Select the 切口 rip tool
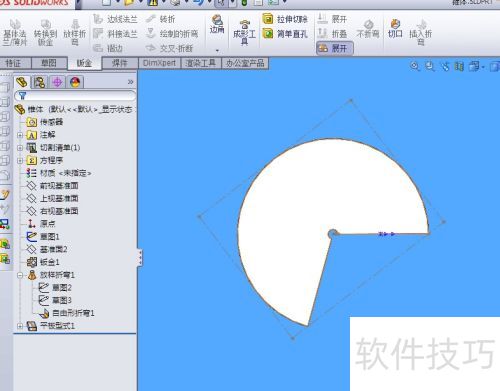 click(x=395, y=29)
